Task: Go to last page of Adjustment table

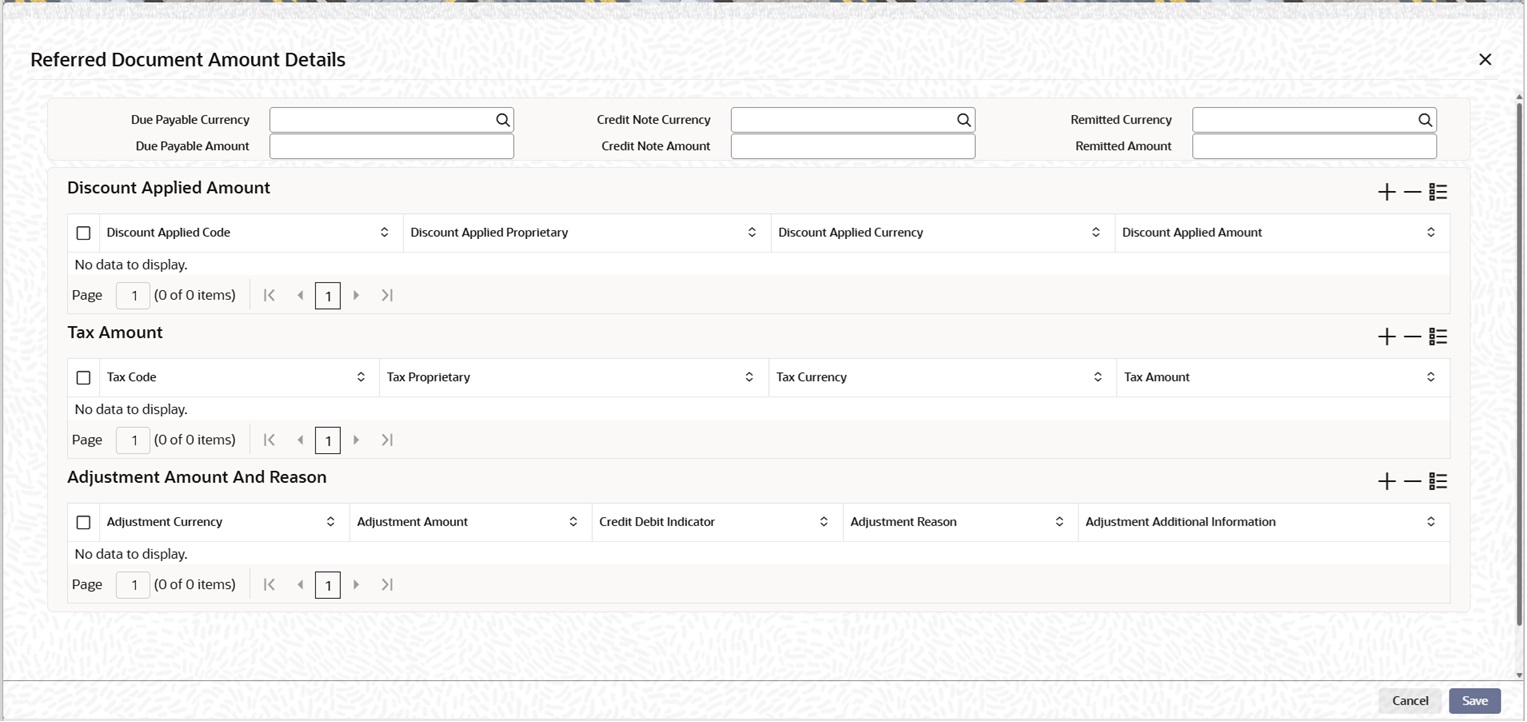Action: point(387,585)
